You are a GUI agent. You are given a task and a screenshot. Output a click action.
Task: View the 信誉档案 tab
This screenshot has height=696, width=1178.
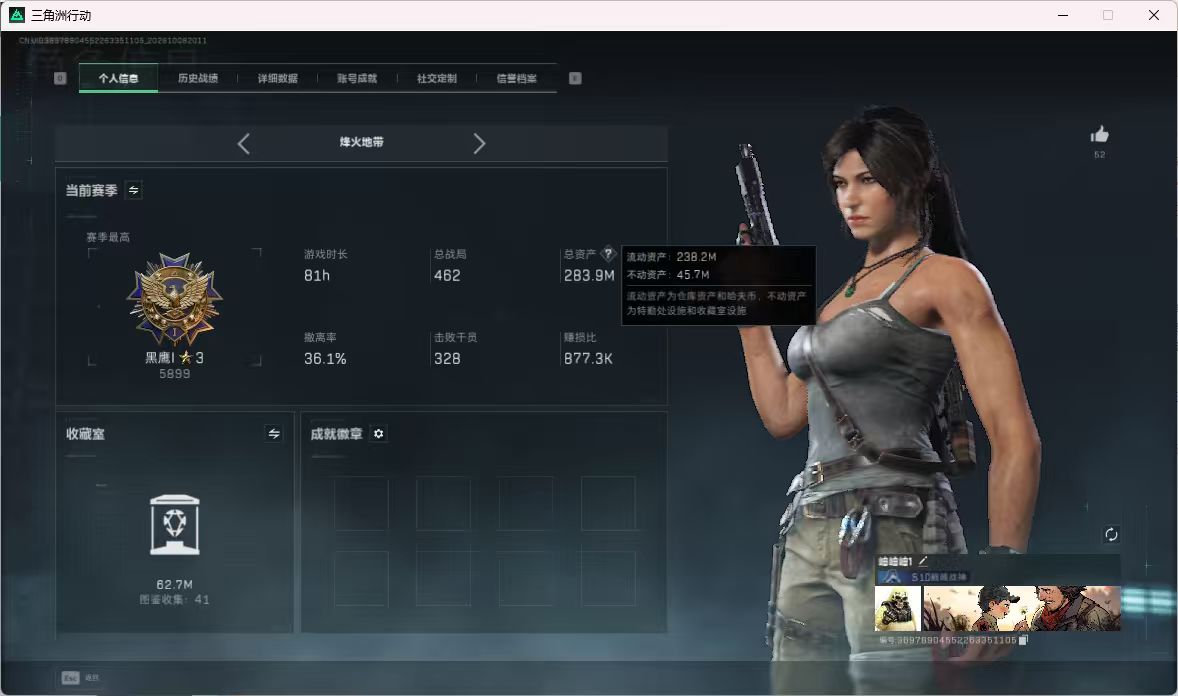tap(516, 78)
